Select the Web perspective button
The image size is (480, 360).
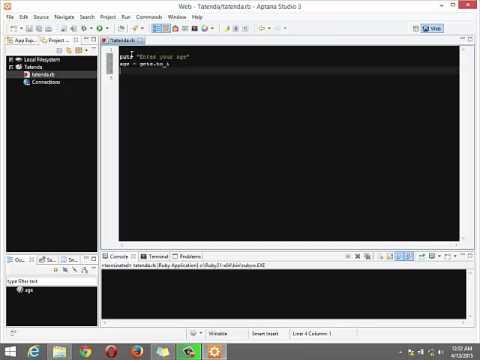(x=432, y=29)
